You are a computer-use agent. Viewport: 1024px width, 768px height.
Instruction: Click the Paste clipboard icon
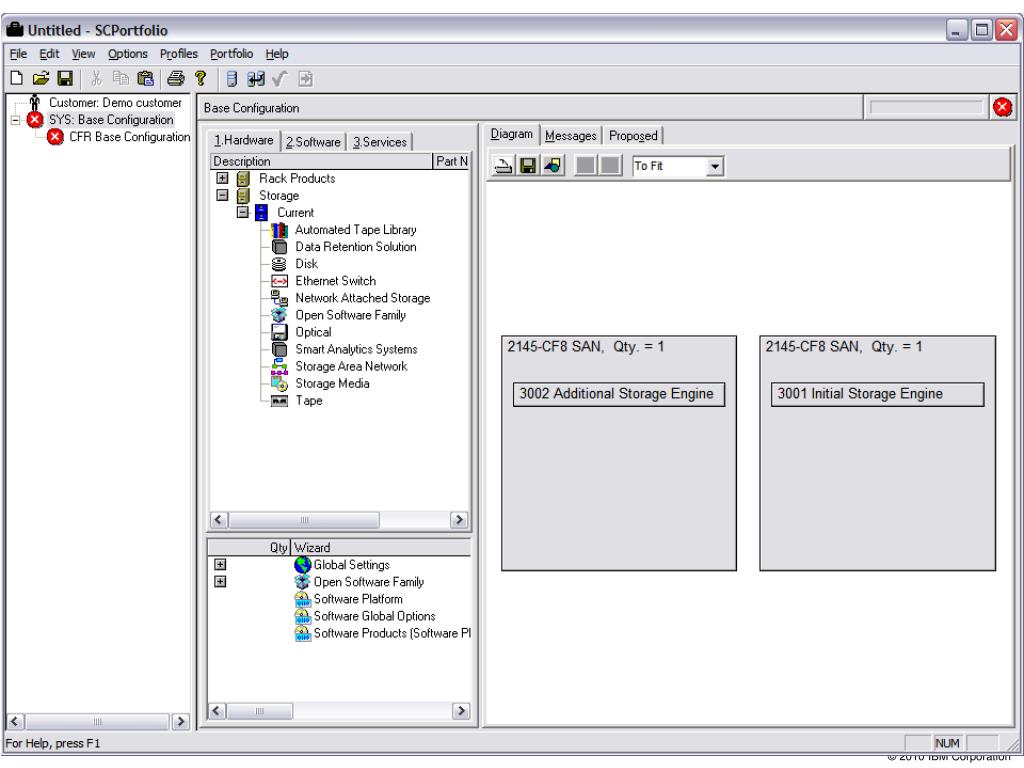[x=145, y=79]
